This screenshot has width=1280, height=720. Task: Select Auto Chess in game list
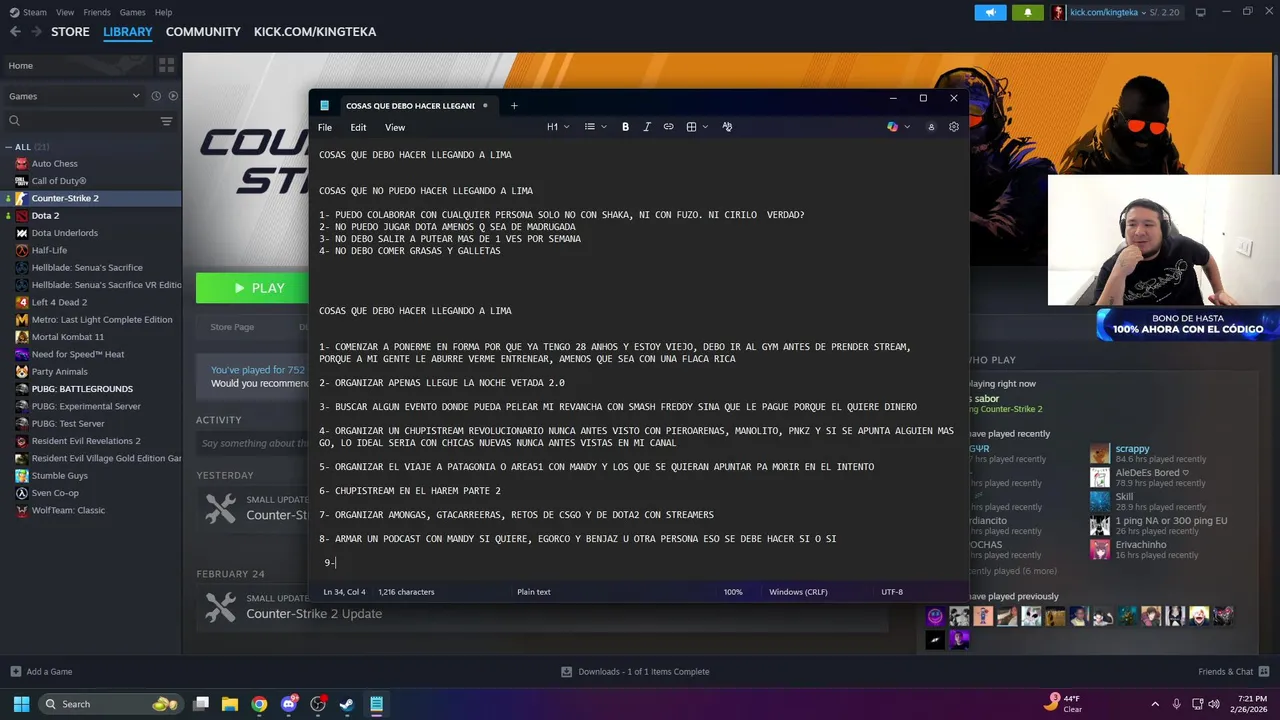pyautogui.click(x=54, y=163)
